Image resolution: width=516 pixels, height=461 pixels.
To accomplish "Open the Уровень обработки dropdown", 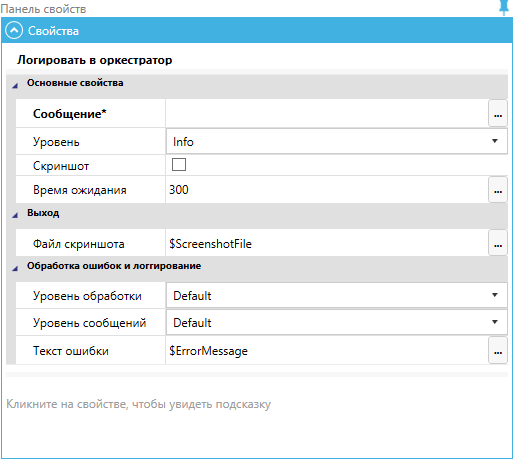I will [337, 295].
